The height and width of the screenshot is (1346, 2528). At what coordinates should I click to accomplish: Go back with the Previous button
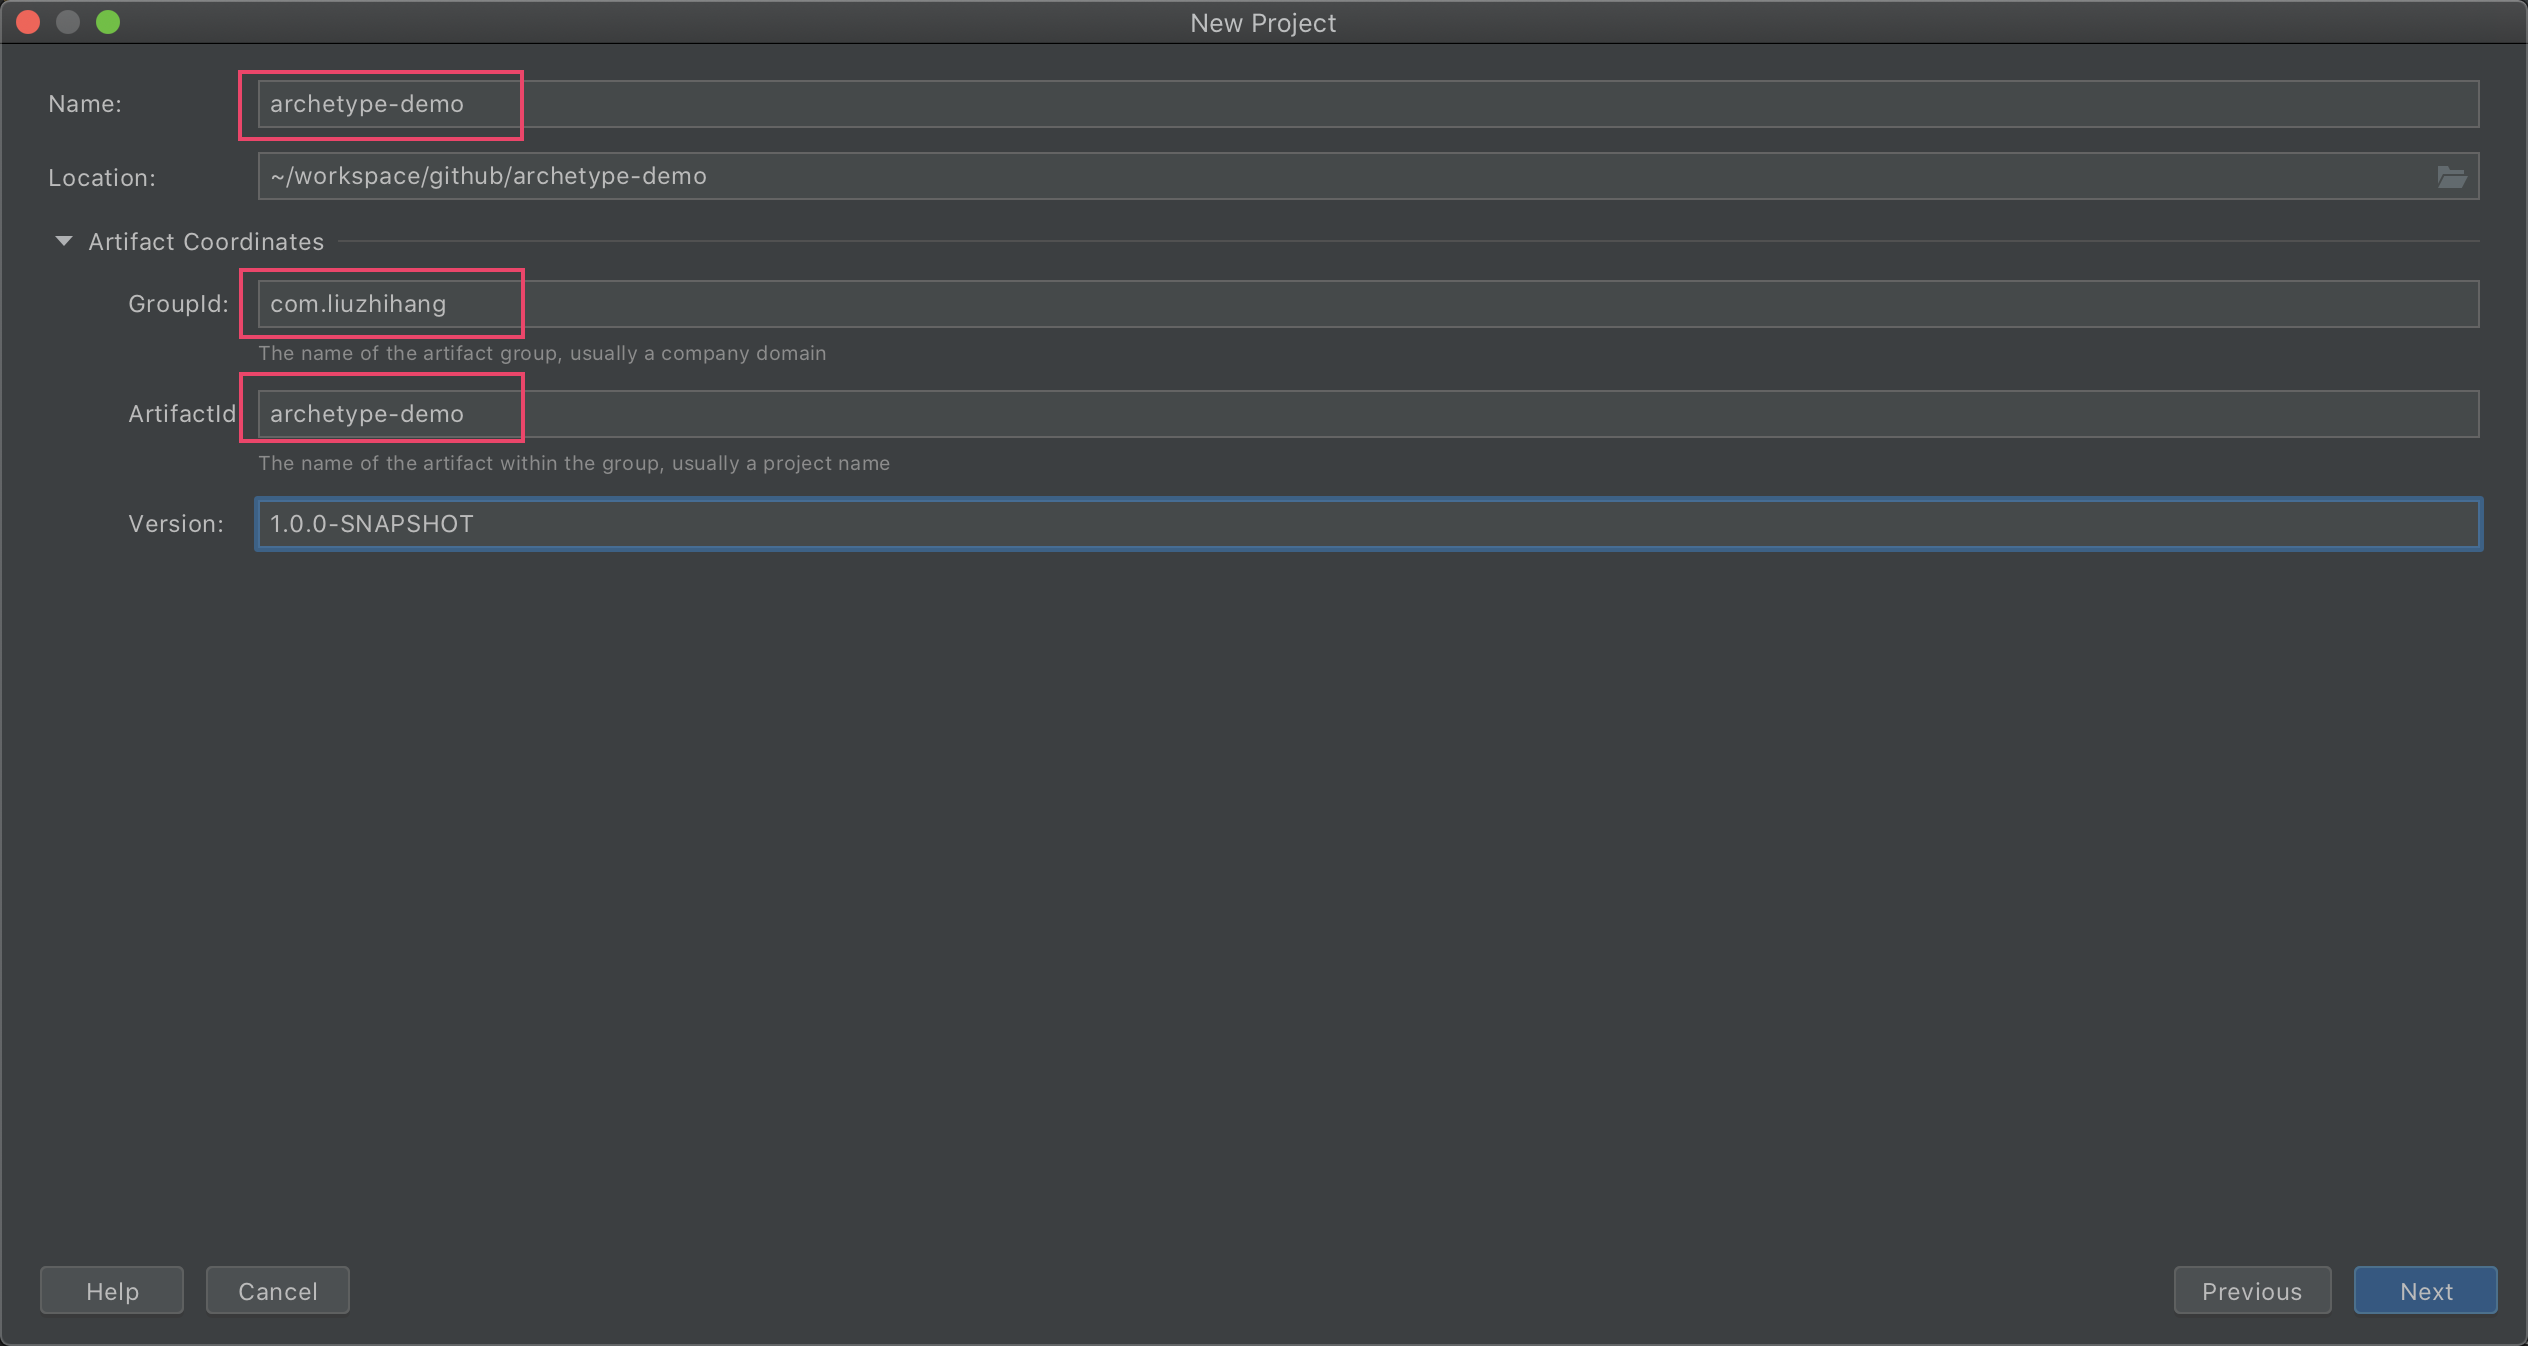(x=2251, y=1291)
